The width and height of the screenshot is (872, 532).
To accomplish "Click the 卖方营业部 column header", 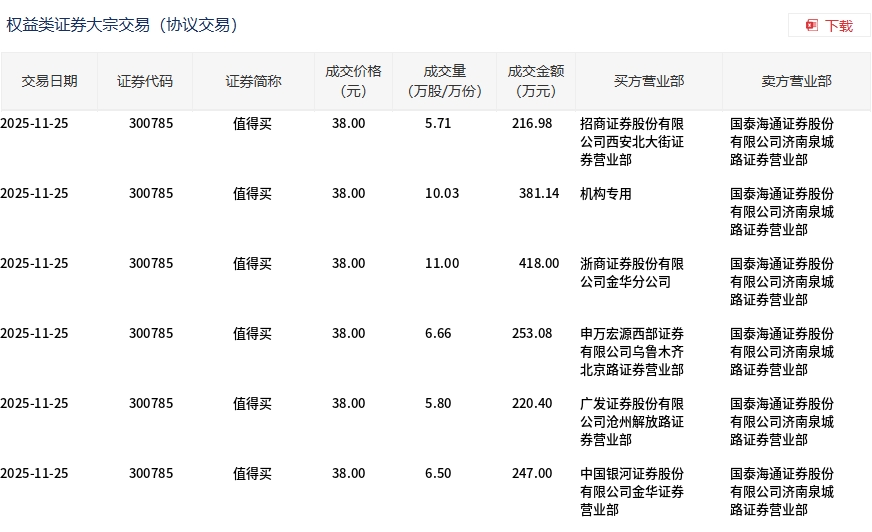I will click(x=796, y=81).
